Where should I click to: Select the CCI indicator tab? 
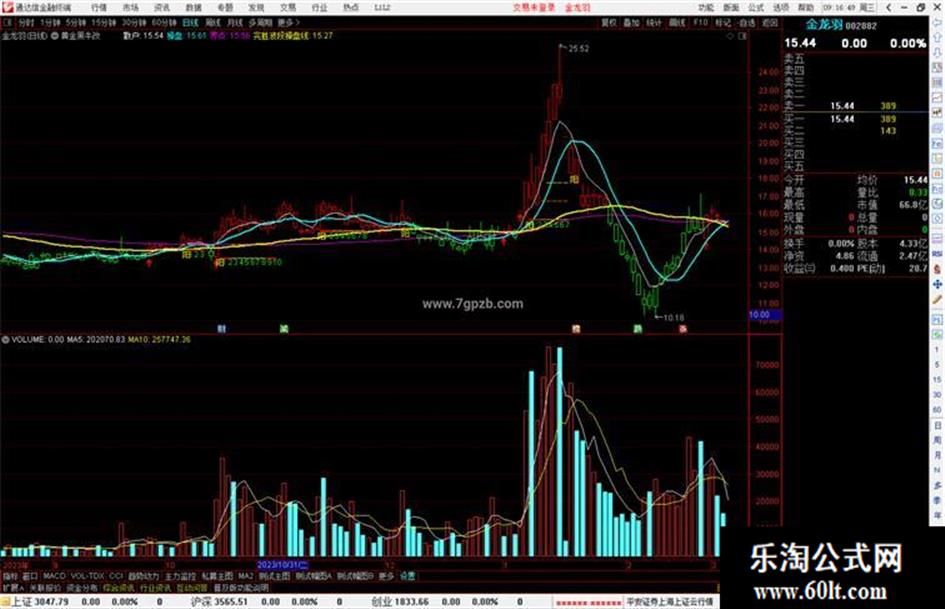tap(116, 576)
